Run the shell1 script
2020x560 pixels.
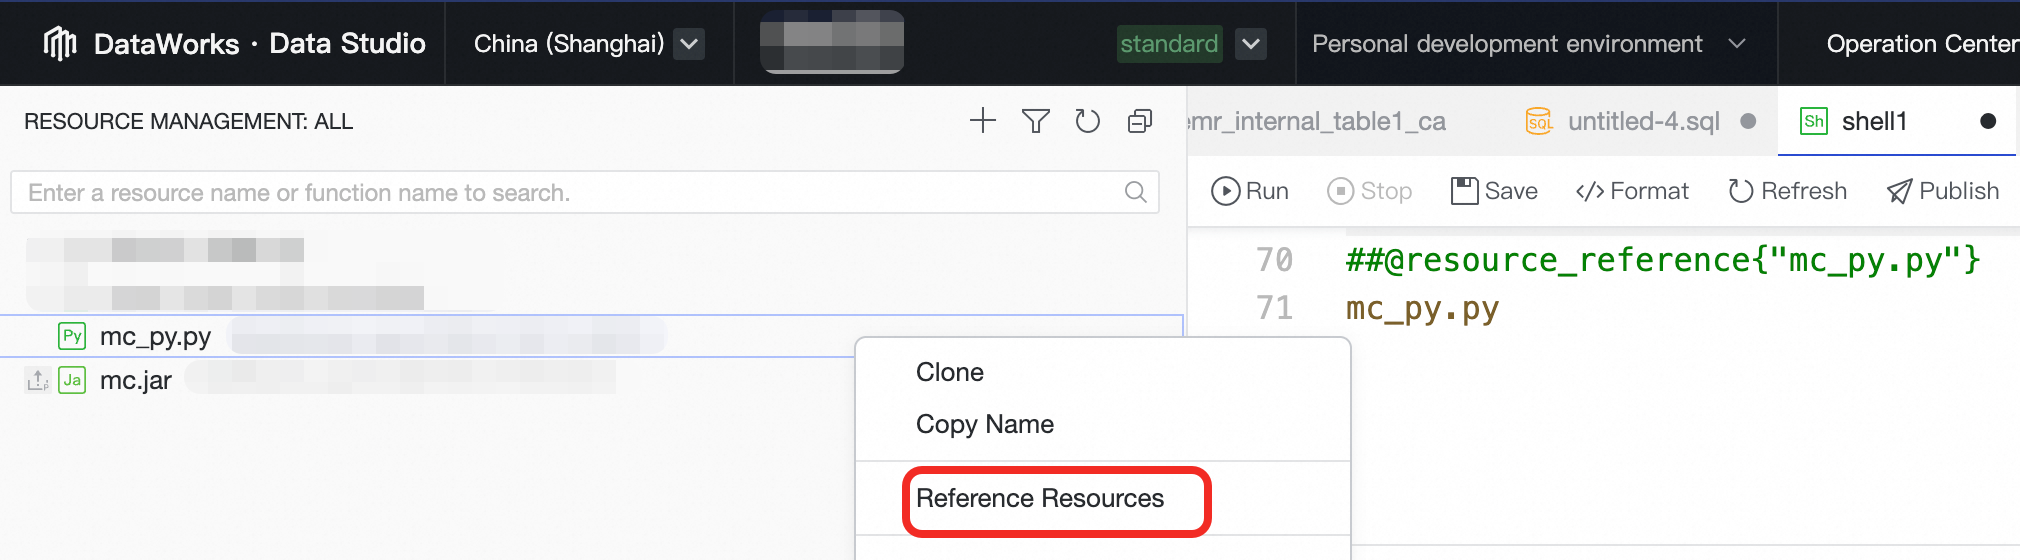[1249, 191]
